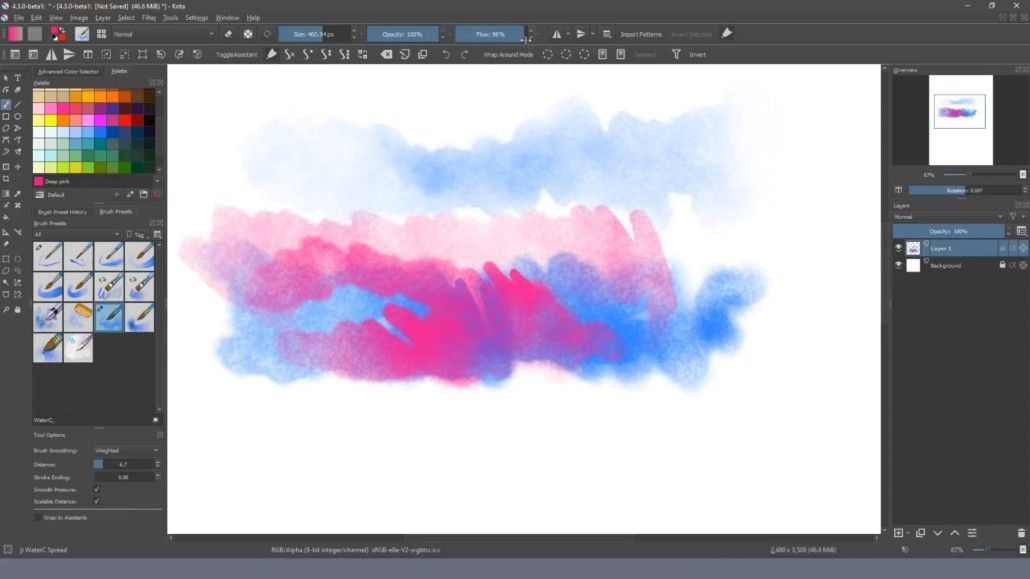
Task: Delete layer with the trash icon
Action: pyautogui.click(x=1021, y=533)
